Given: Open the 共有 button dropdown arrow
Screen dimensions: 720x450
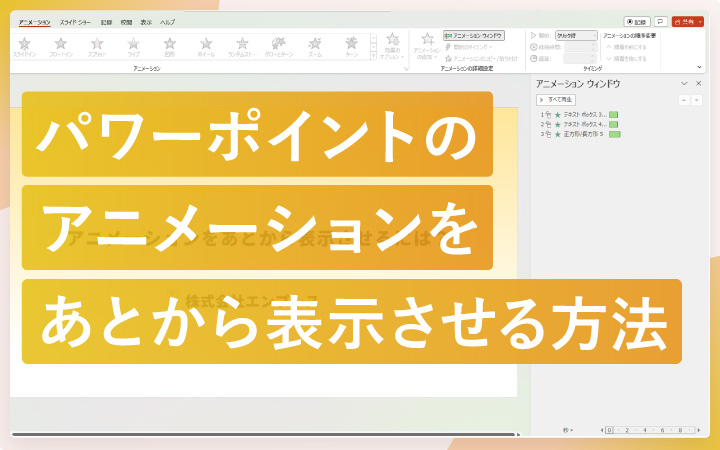Looking at the screenshot, I should [700, 22].
